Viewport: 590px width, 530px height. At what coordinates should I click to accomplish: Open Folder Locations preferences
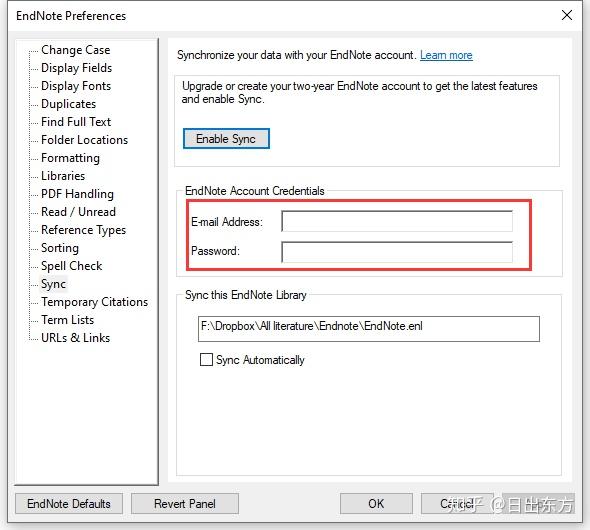pyautogui.click(x=85, y=140)
